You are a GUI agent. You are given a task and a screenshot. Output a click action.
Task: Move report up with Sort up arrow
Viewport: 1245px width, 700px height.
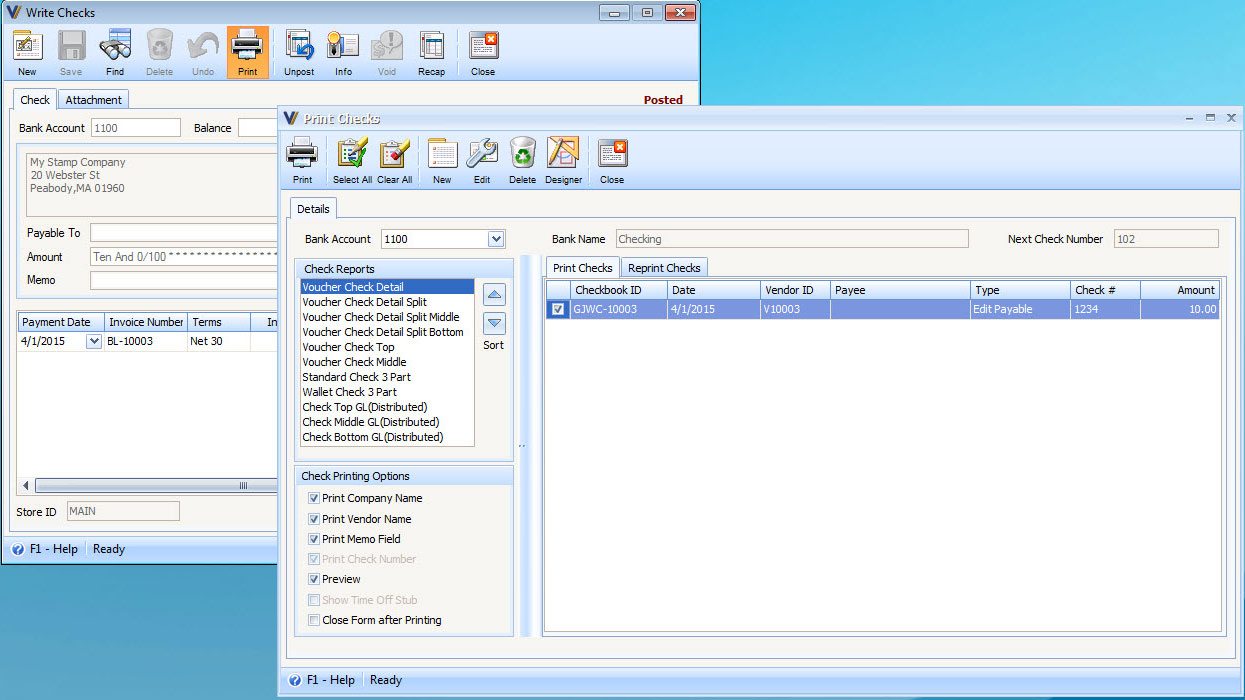(494, 295)
